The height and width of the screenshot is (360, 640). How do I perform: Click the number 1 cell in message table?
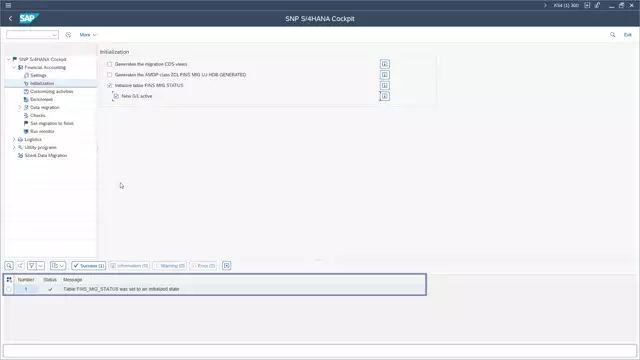[x=26, y=289]
